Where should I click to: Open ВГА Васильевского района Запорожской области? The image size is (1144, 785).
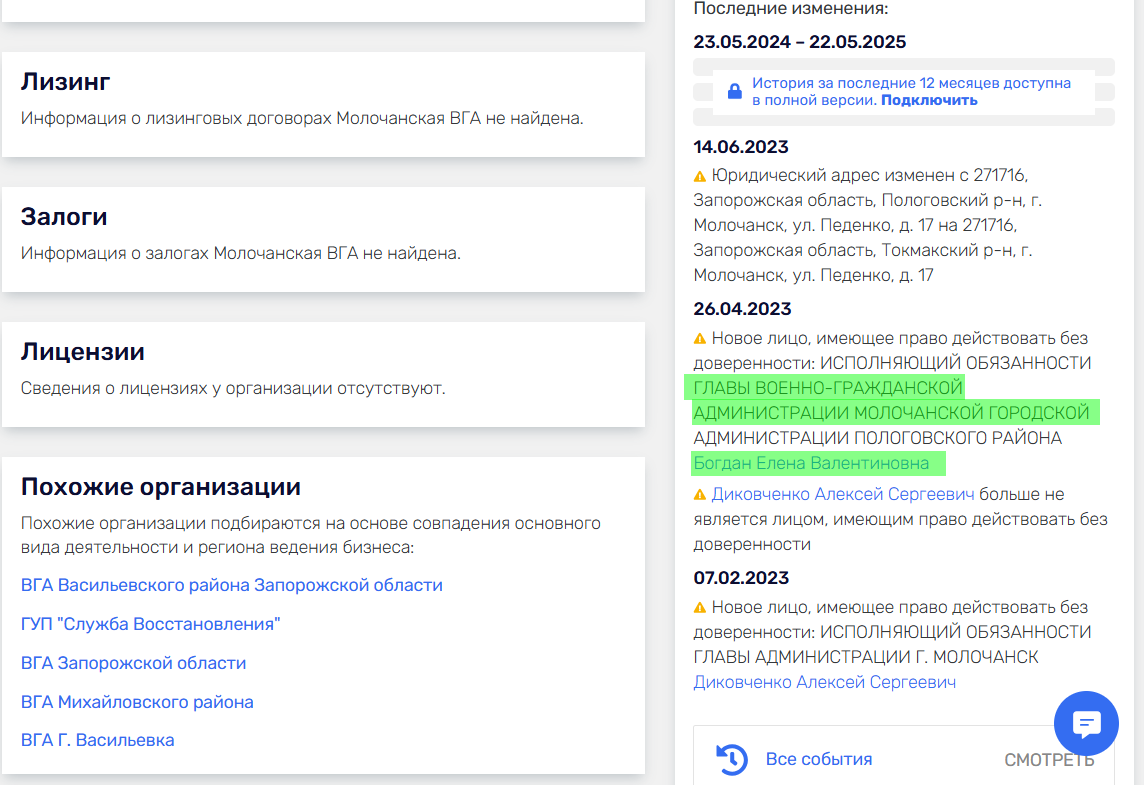[x=232, y=585]
